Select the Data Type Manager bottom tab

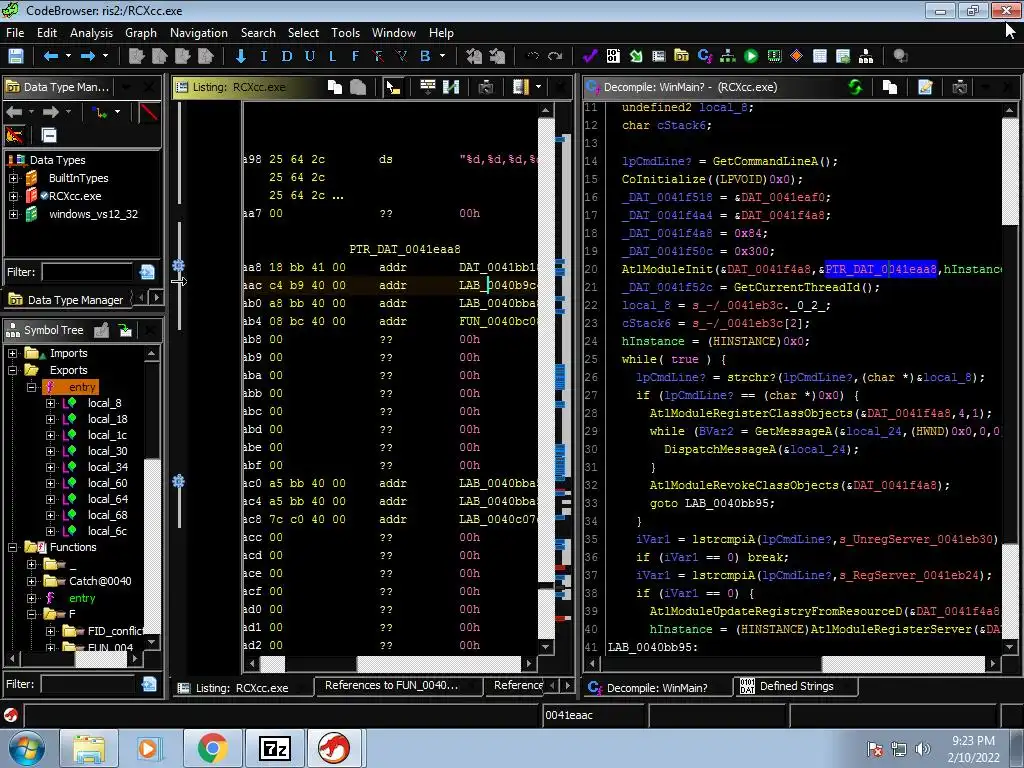pyautogui.click(x=67, y=300)
